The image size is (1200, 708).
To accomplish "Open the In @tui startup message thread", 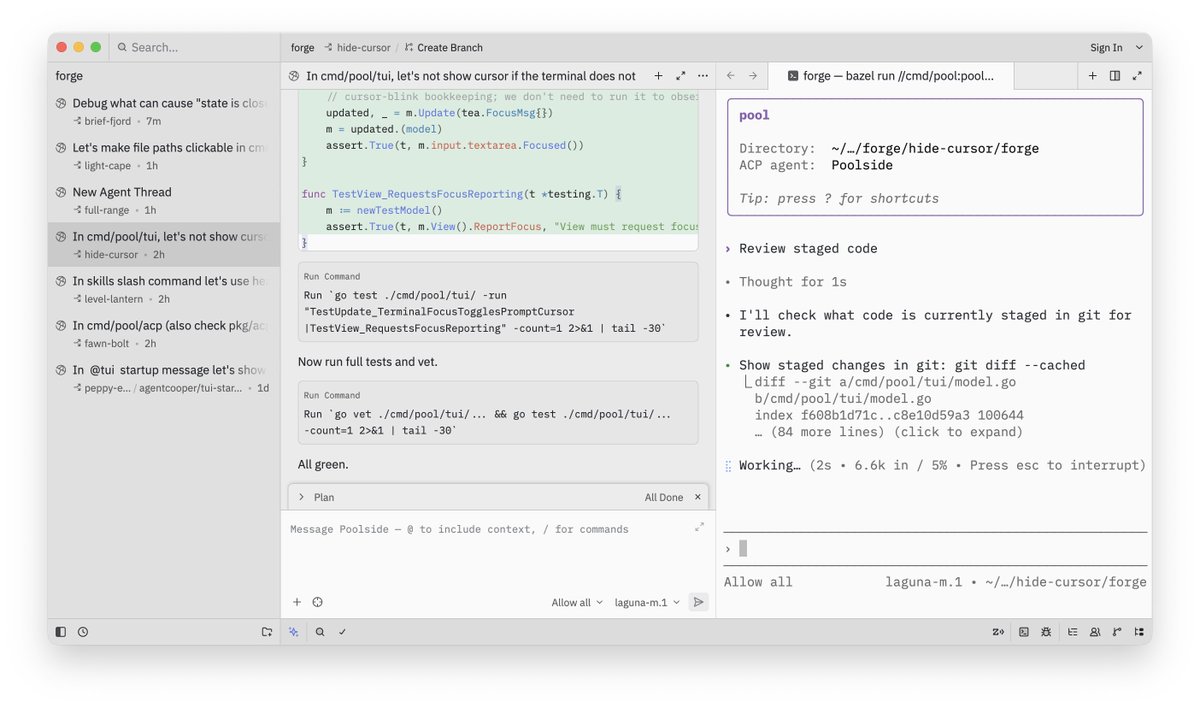I will (164, 378).
